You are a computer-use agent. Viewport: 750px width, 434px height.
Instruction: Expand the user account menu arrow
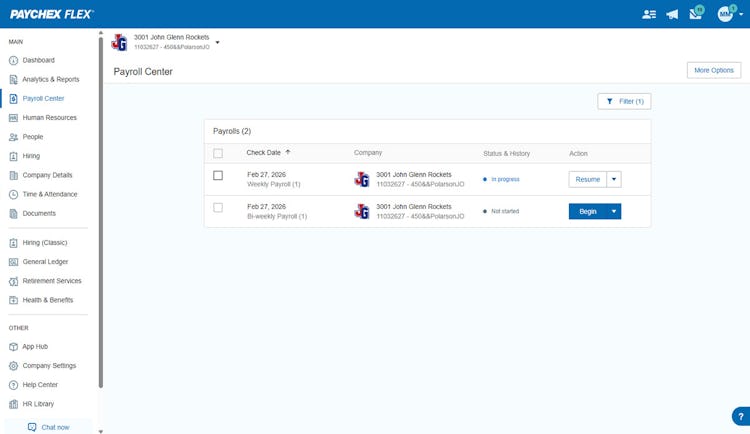tap(741, 14)
